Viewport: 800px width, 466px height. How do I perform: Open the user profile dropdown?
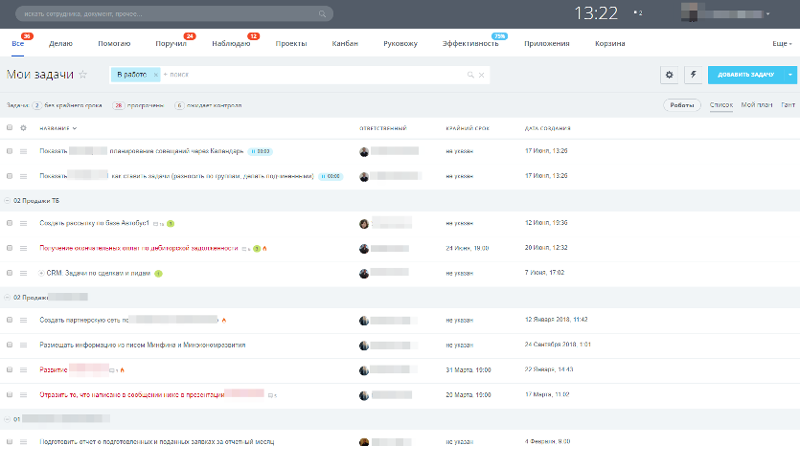click(x=767, y=14)
